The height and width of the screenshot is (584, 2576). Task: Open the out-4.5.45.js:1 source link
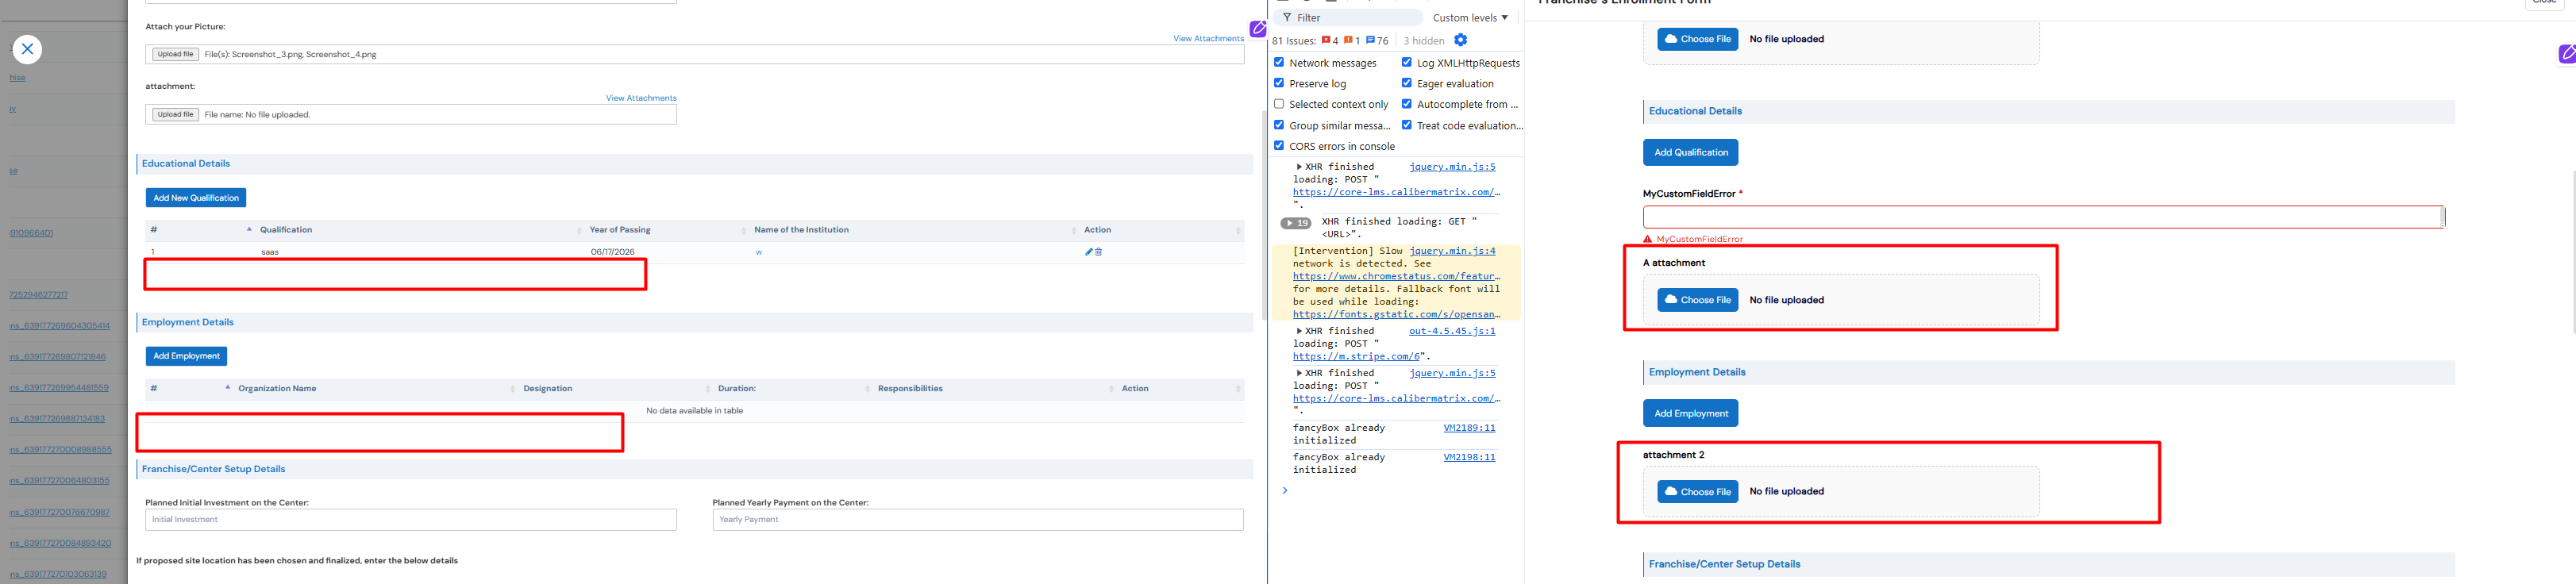click(1452, 331)
